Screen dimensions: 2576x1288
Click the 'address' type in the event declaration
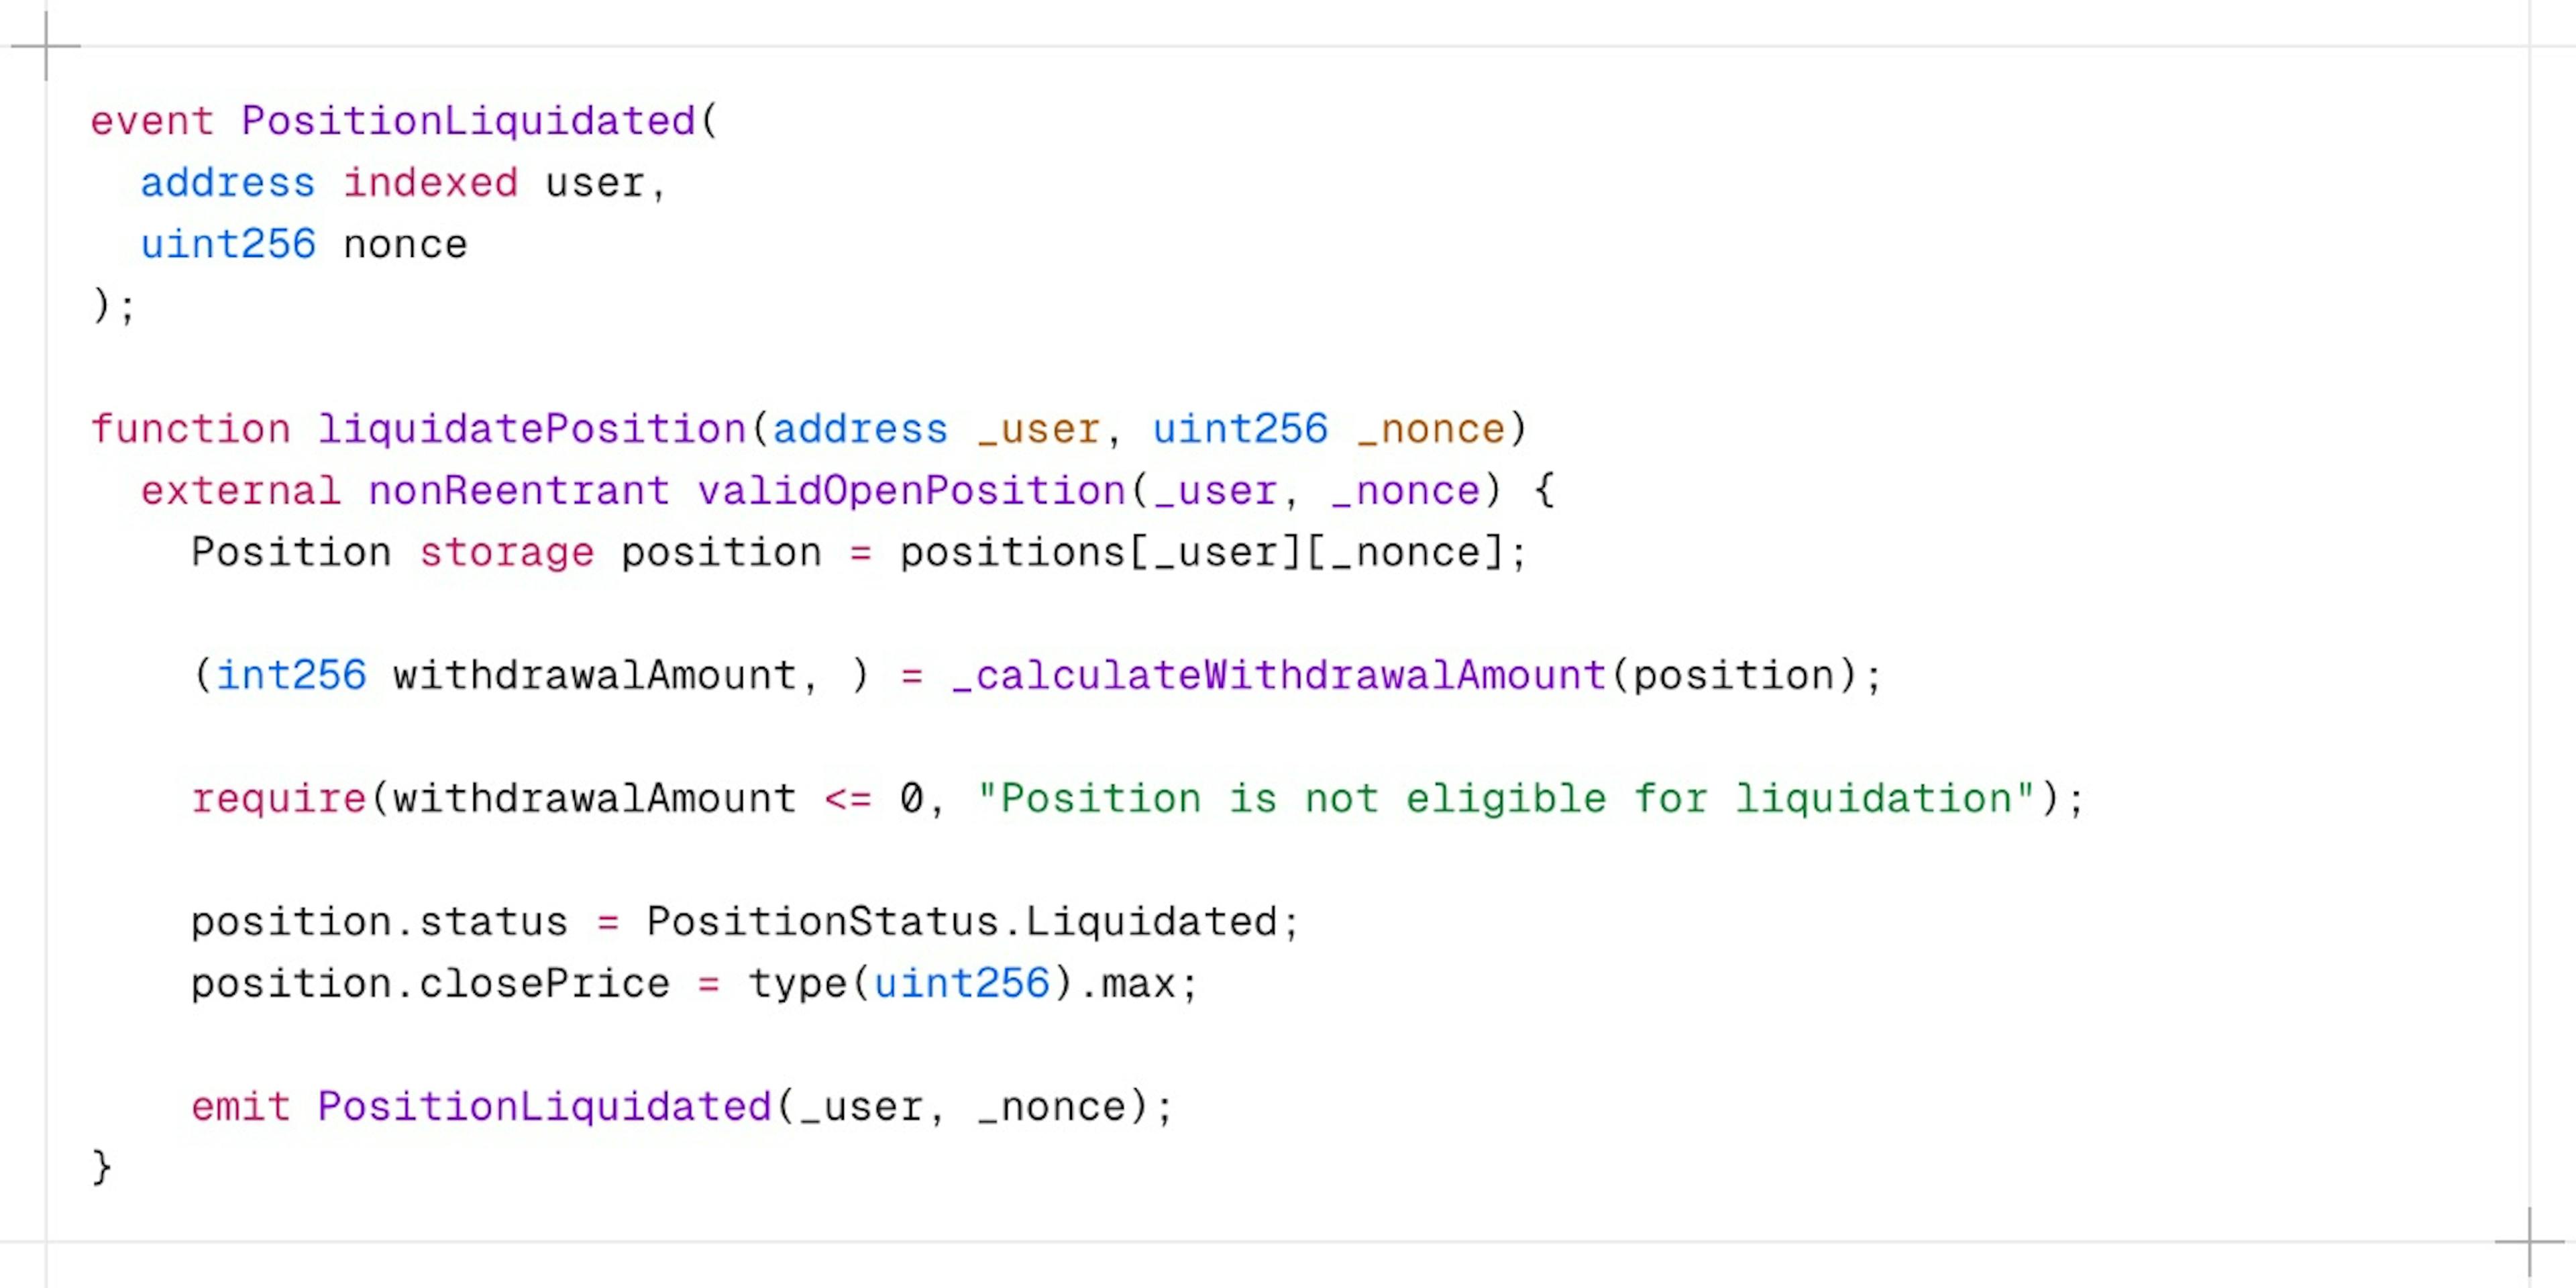tap(228, 183)
